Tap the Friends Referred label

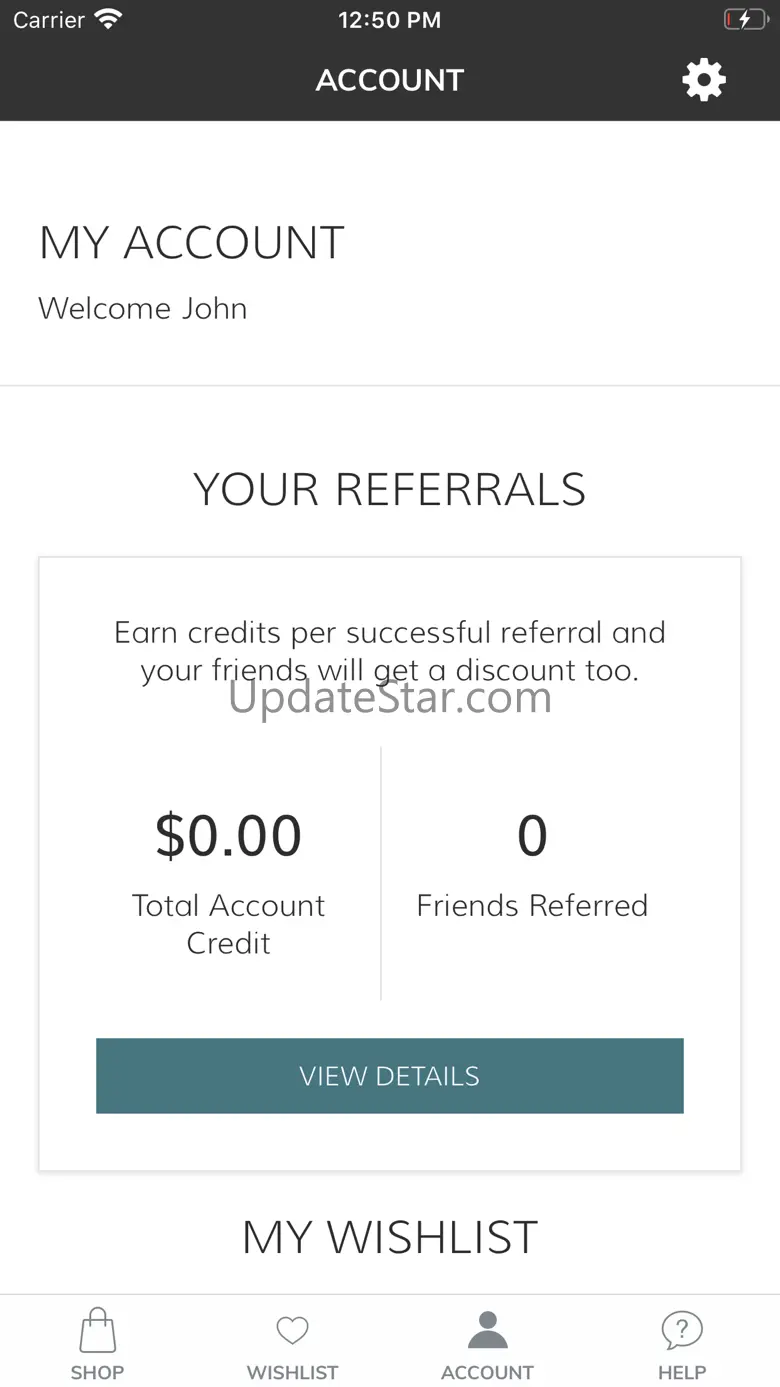click(532, 905)
